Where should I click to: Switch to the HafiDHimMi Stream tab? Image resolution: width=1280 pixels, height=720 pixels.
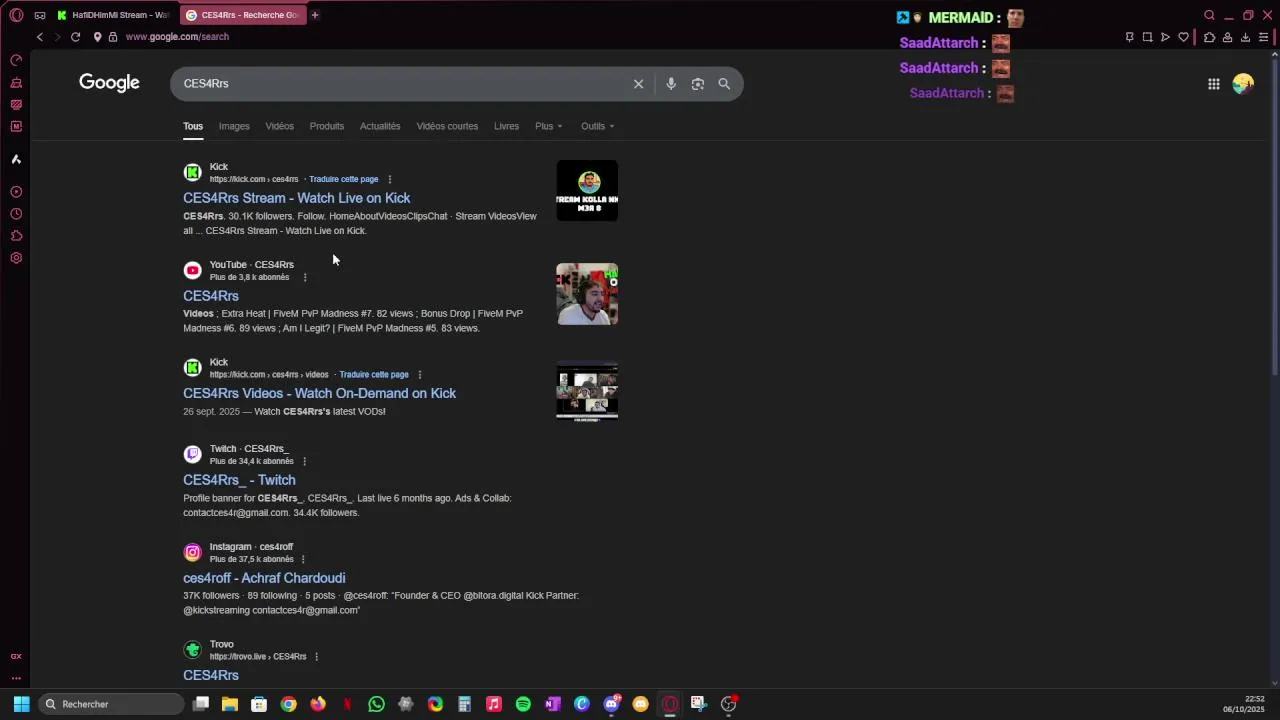tap(113, 15)
